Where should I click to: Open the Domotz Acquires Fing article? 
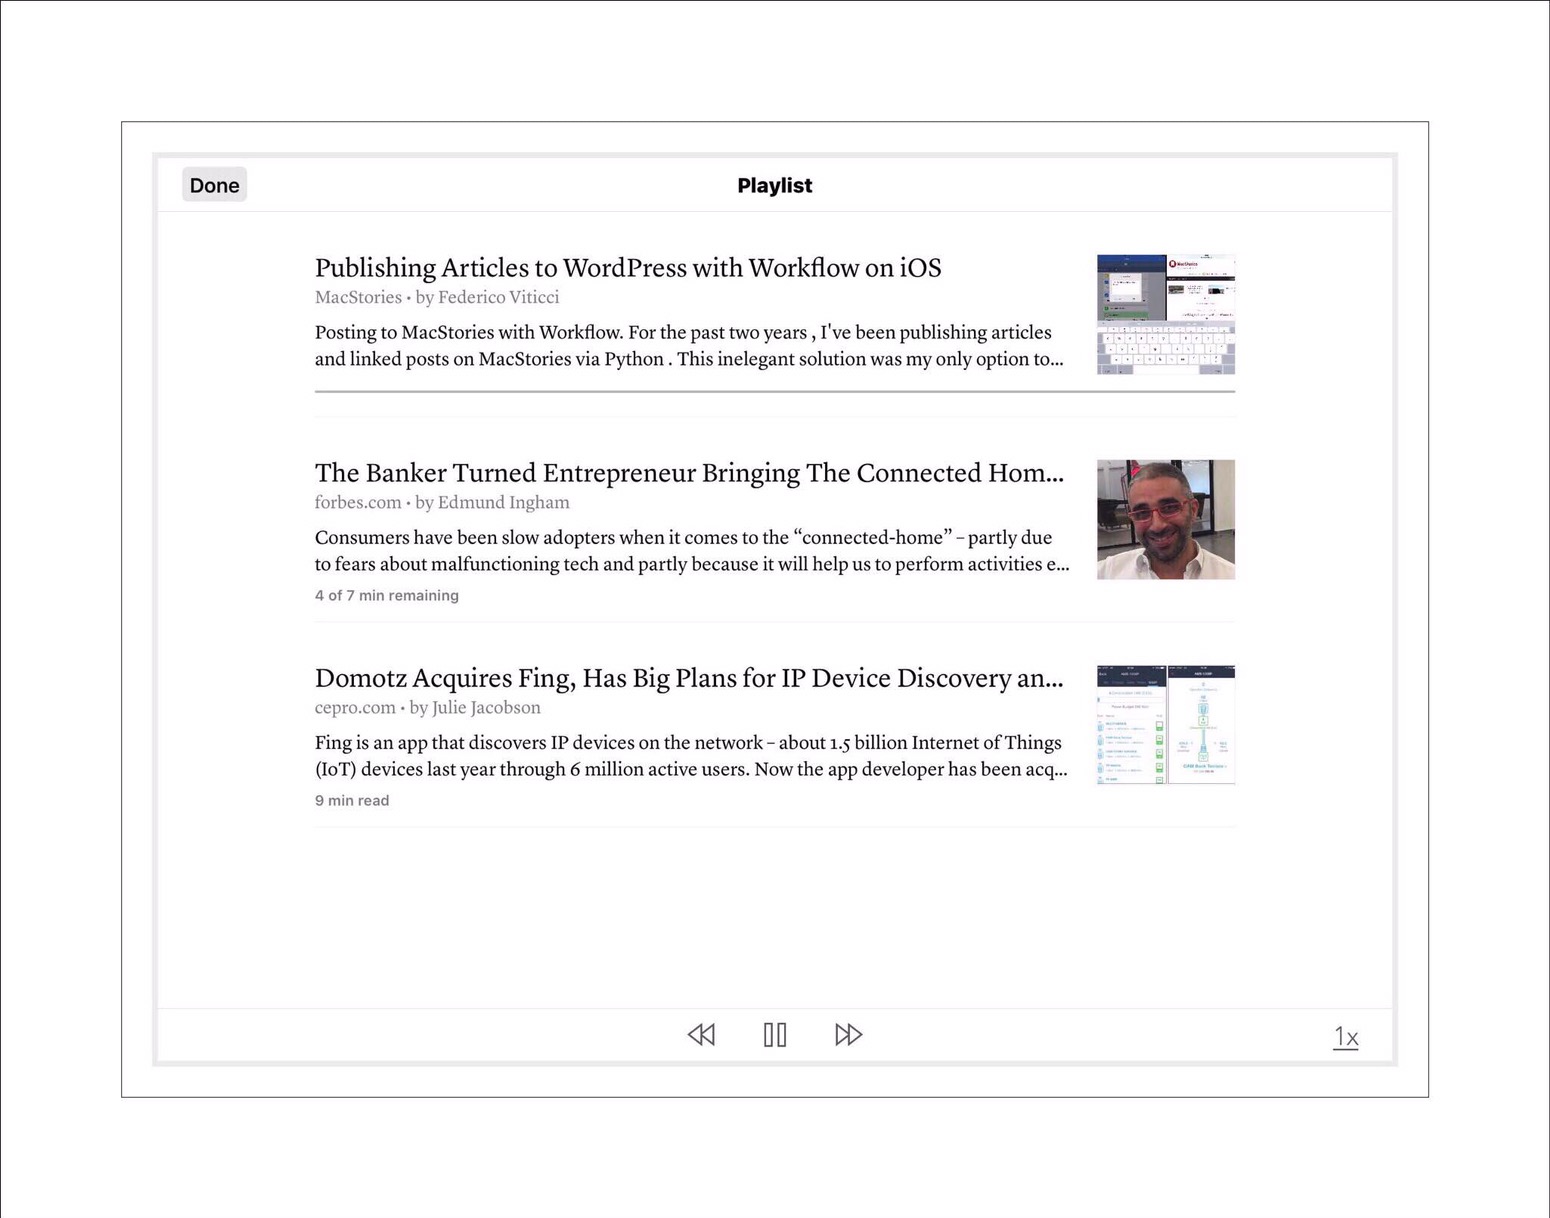[688, 678]
